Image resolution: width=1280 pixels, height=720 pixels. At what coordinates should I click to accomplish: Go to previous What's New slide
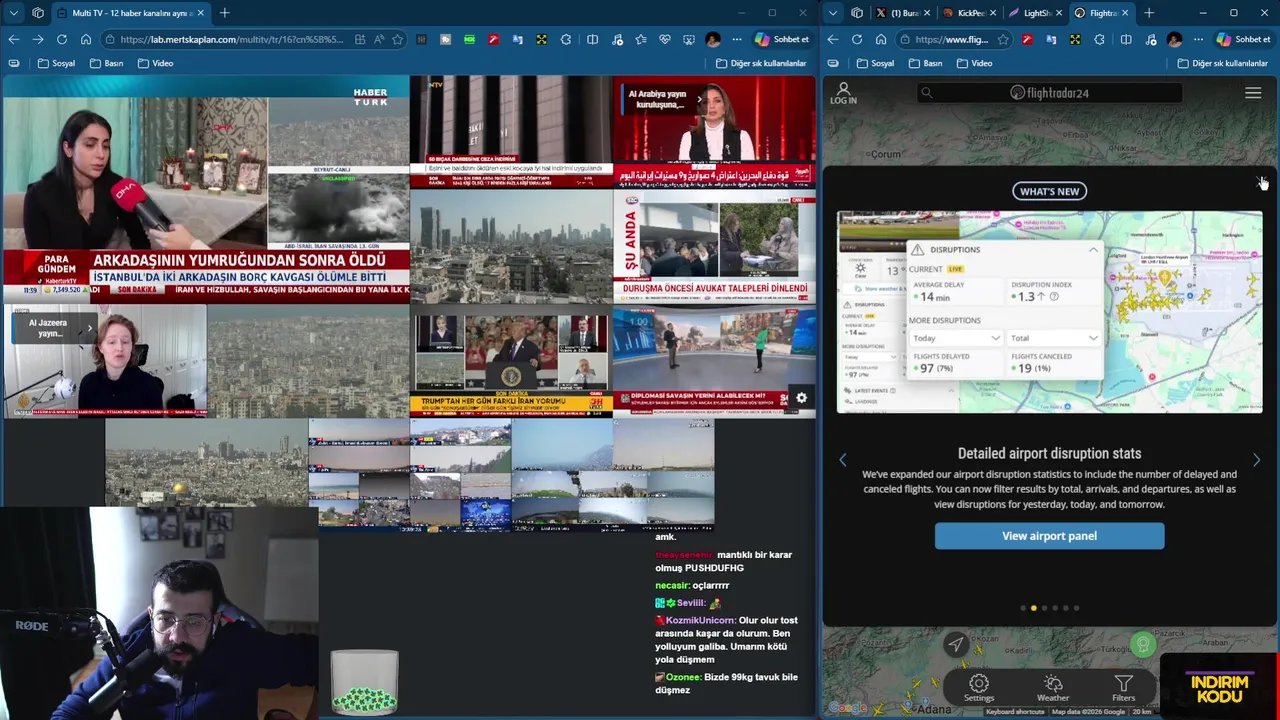click(842, 460)
